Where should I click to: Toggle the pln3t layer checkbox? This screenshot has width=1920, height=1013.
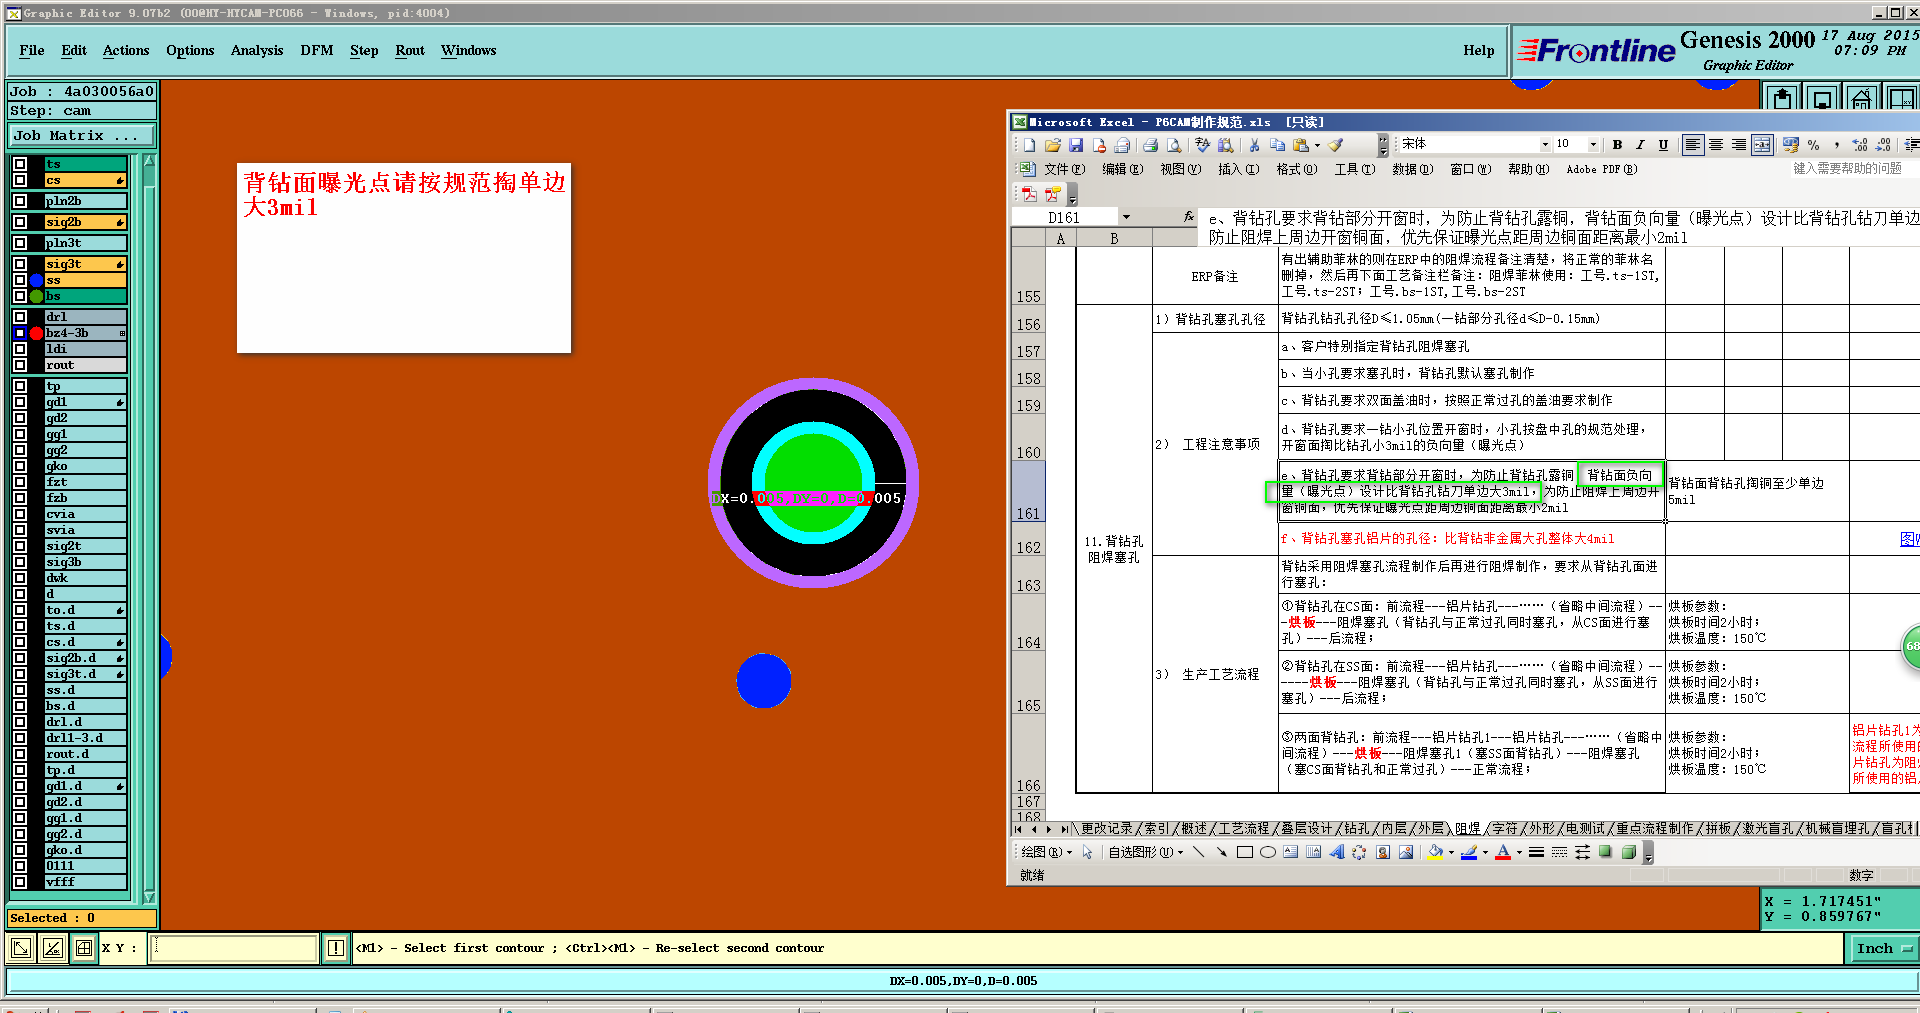(x=20, y=243)
